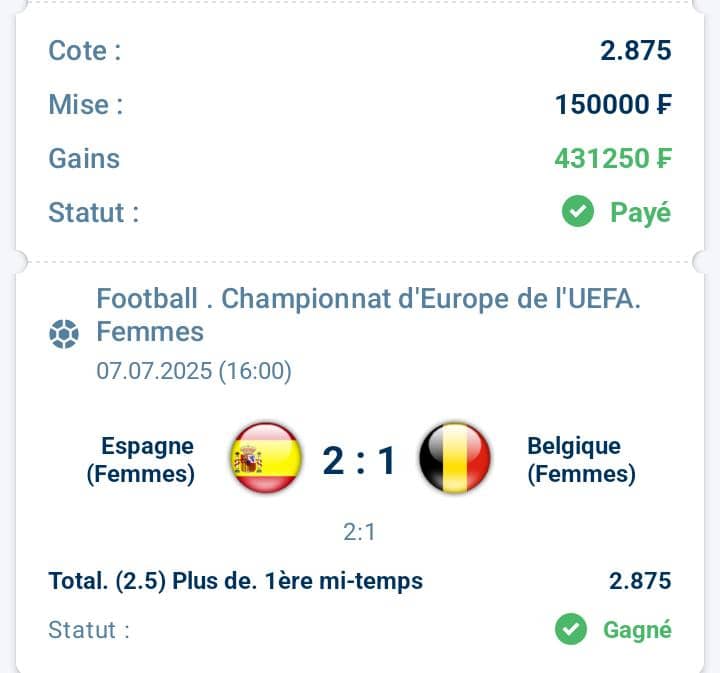Screen dimensions: 720x673
Task: Click the green Payé checkmark icon
Action: click(578, 212)
